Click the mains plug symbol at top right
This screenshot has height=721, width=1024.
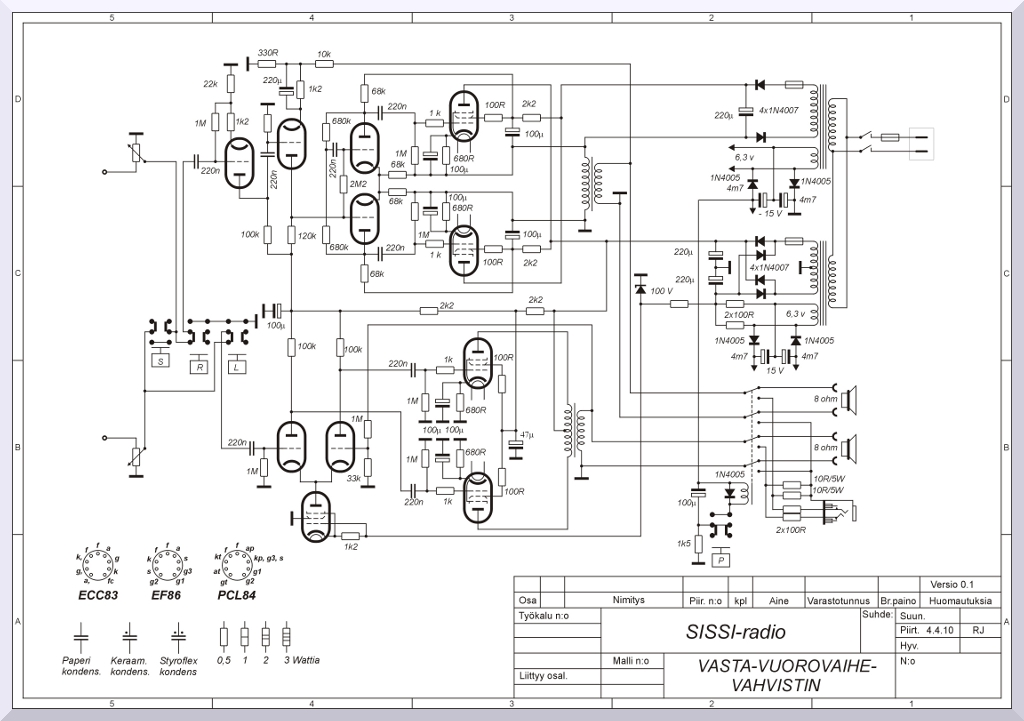tap(920, 142)
